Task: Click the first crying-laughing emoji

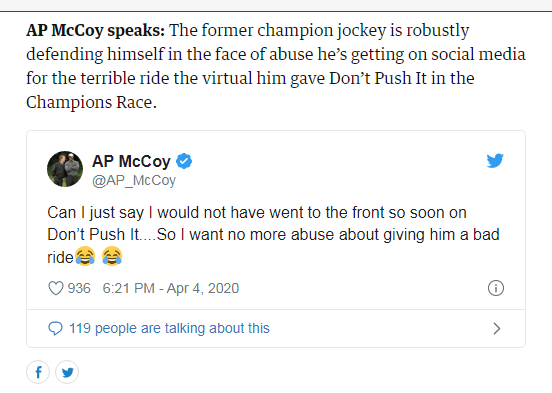Action: point(85,256)
